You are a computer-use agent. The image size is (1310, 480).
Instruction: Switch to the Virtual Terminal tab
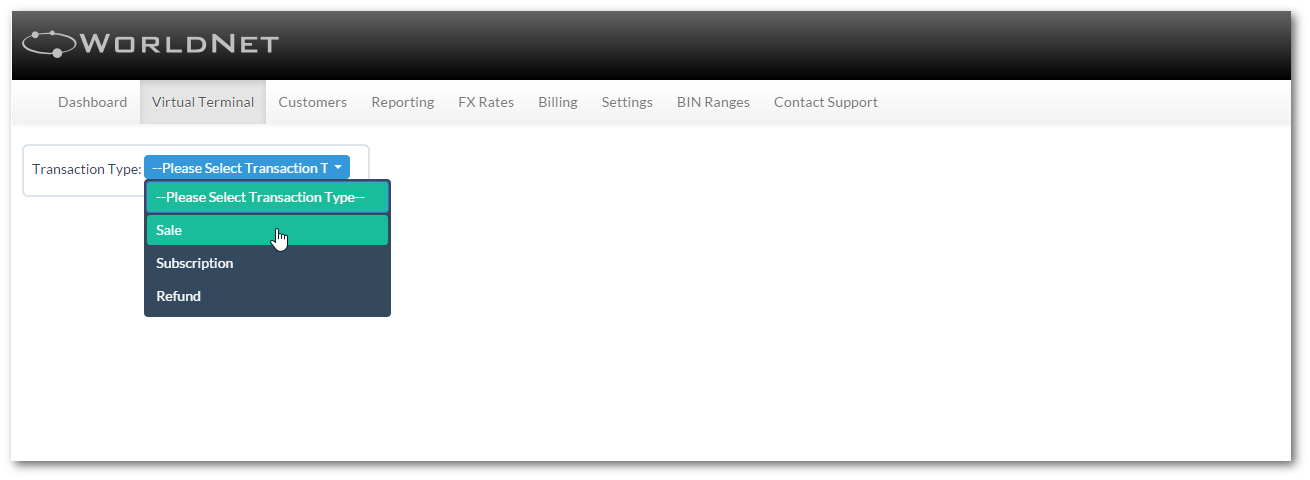point(203,102)
